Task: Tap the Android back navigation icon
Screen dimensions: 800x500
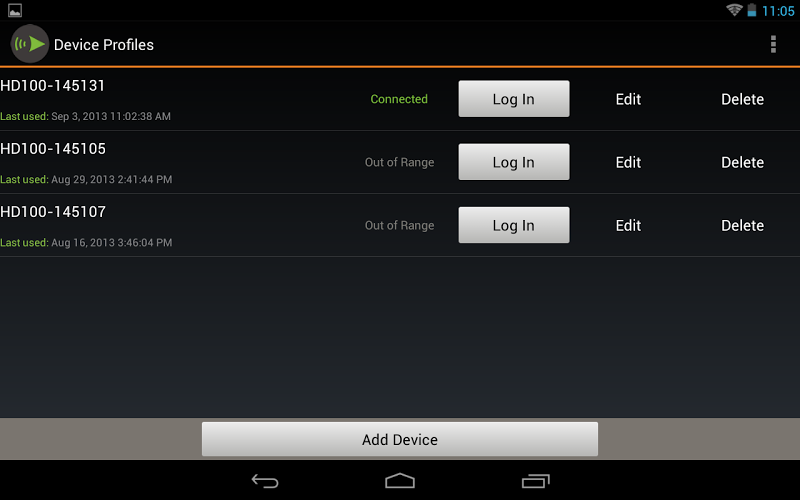Action: pyautogui.click(x=265, y=481)
